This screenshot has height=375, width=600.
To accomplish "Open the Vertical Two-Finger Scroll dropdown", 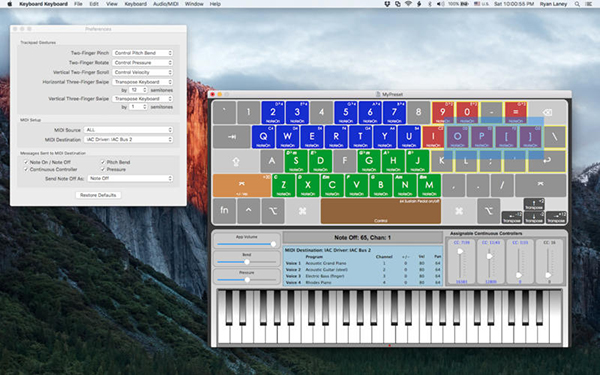I will (x=143, y=72).
